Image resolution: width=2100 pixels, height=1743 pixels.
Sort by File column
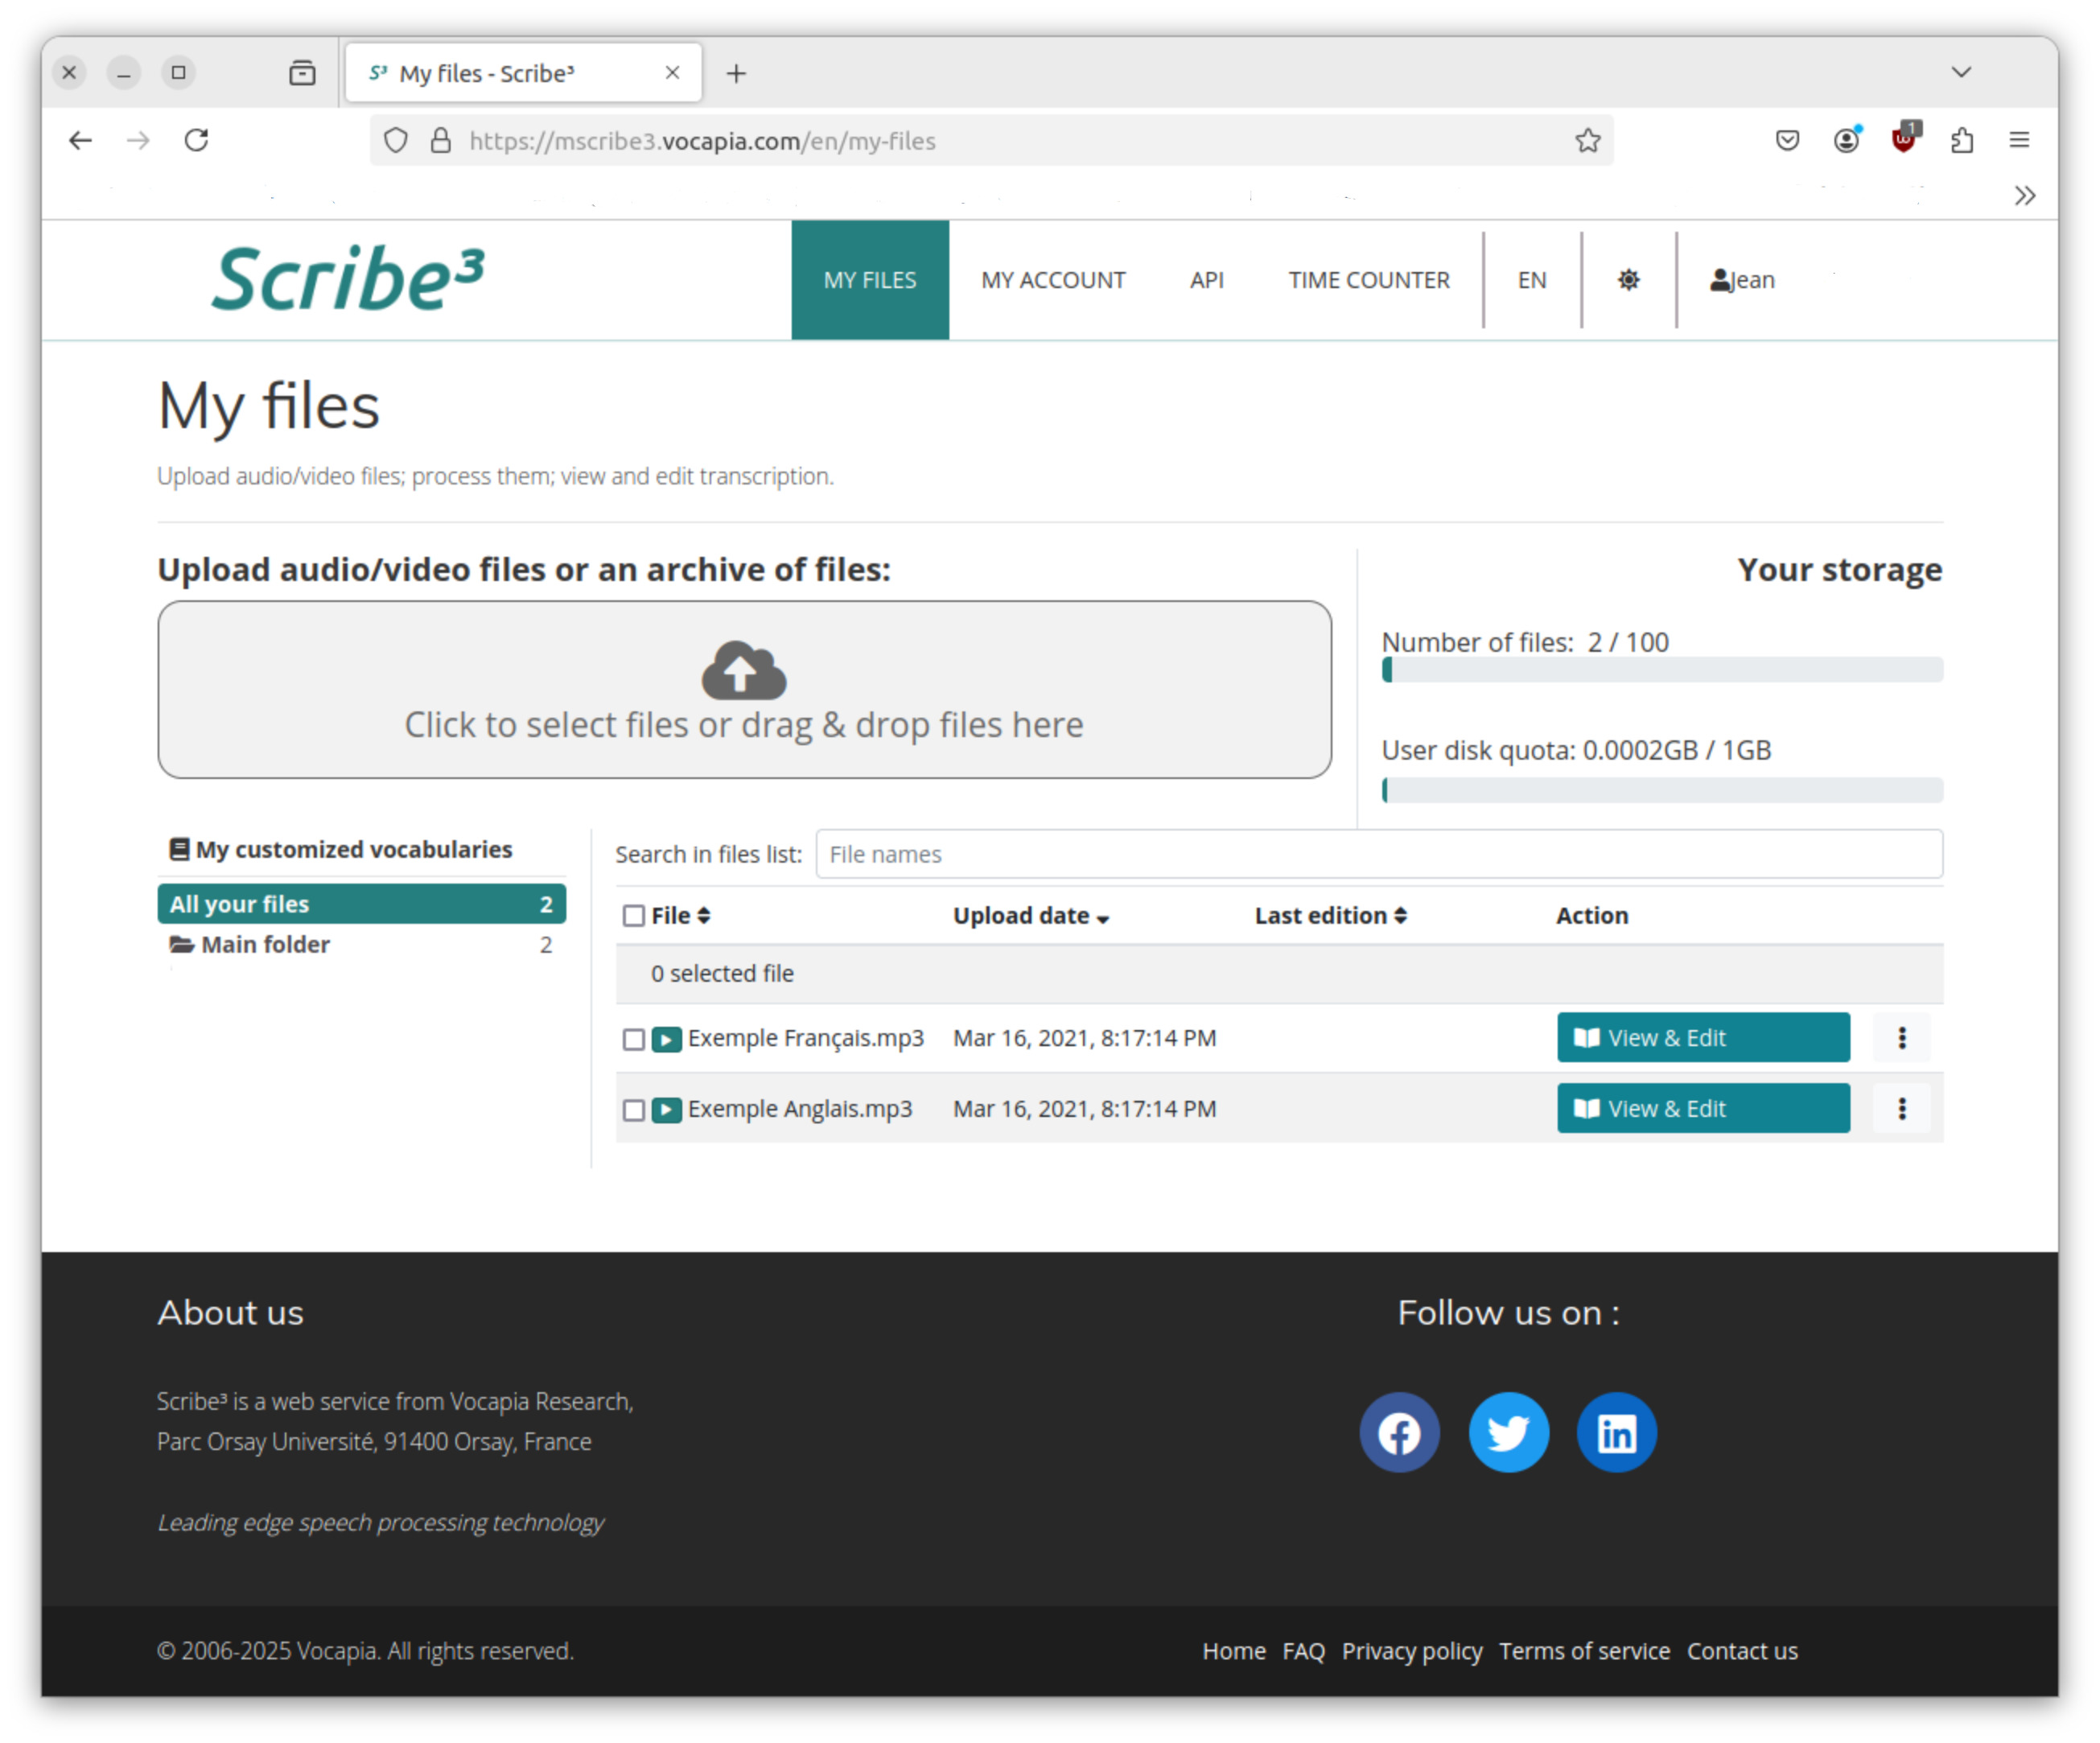681,916
